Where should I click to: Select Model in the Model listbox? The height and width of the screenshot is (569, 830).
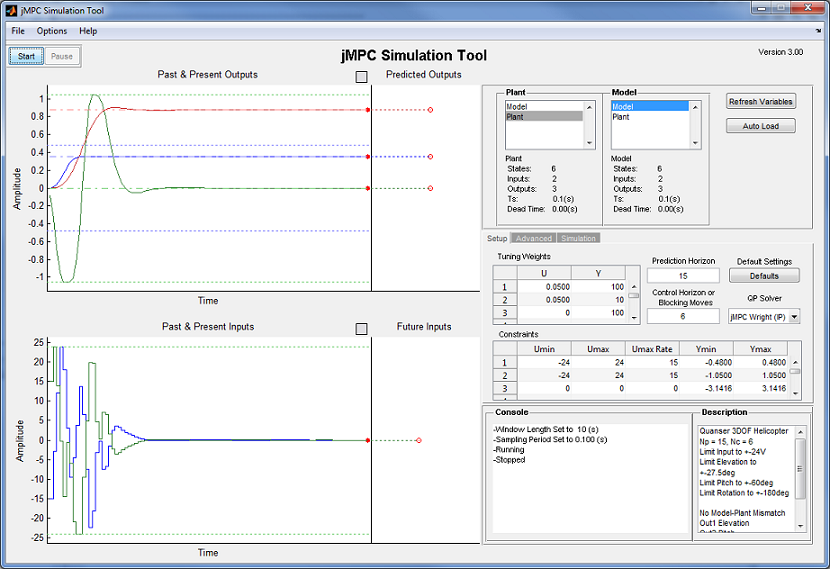click(x=650, y=106)
